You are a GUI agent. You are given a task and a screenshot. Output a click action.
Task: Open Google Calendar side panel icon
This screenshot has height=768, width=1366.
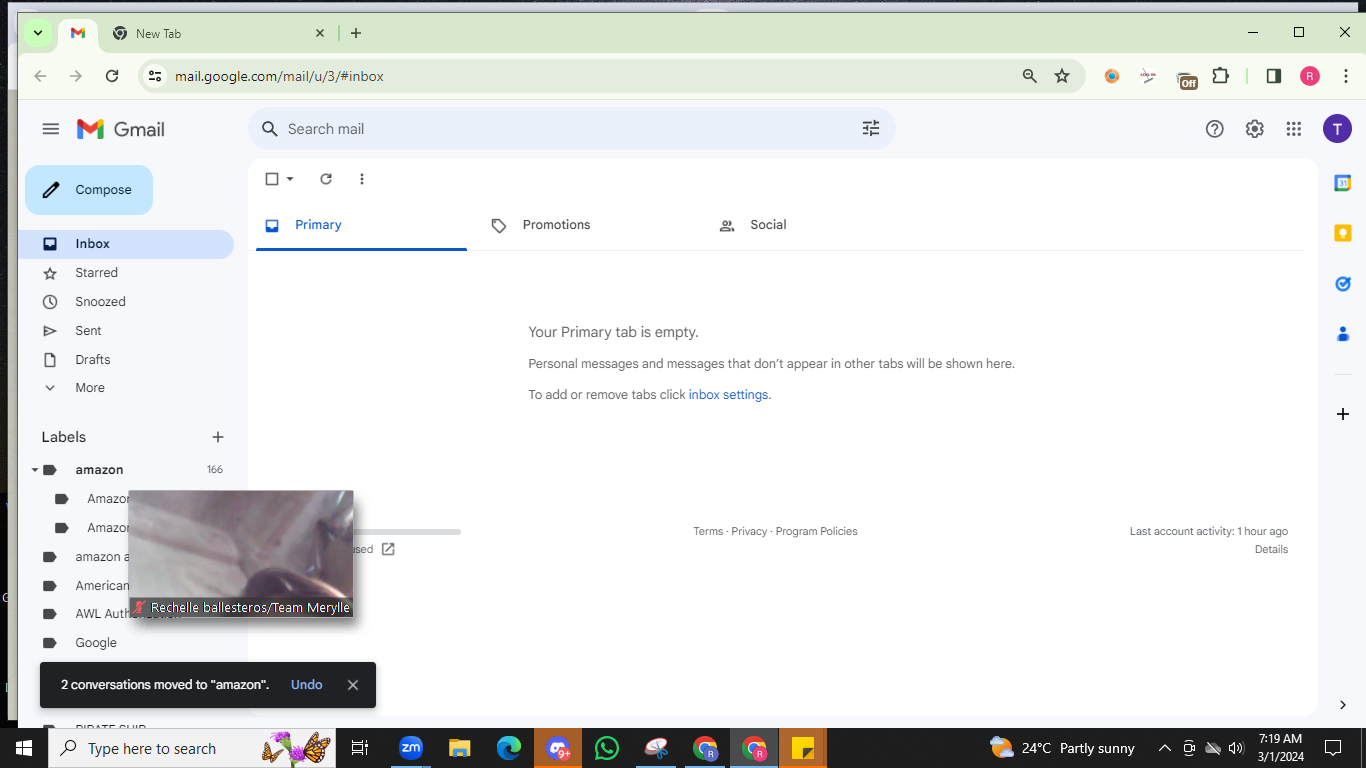(1343, 183)
